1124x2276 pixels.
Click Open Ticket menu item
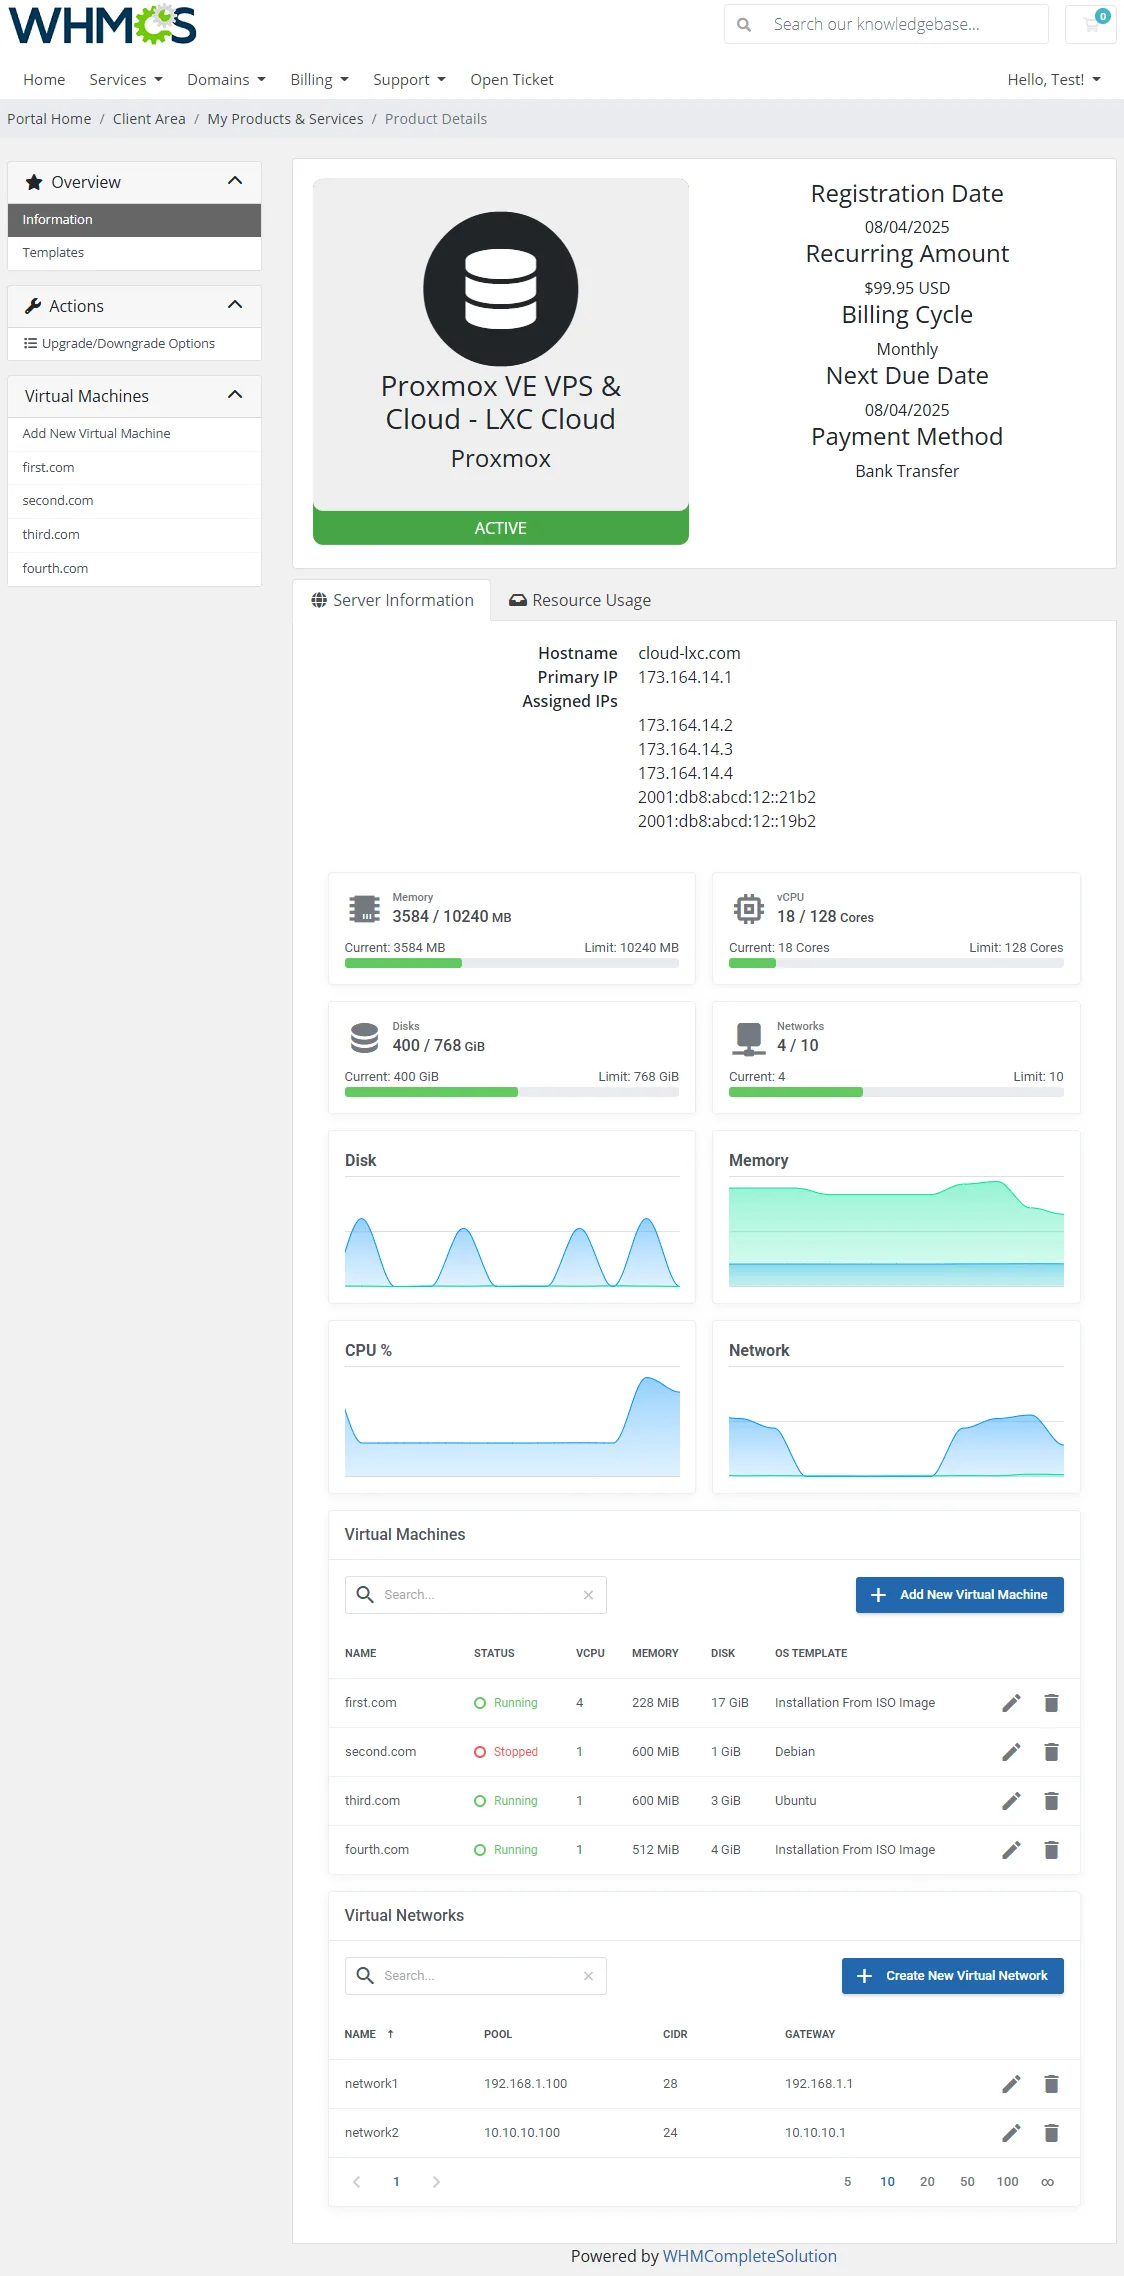coord(512,80)
